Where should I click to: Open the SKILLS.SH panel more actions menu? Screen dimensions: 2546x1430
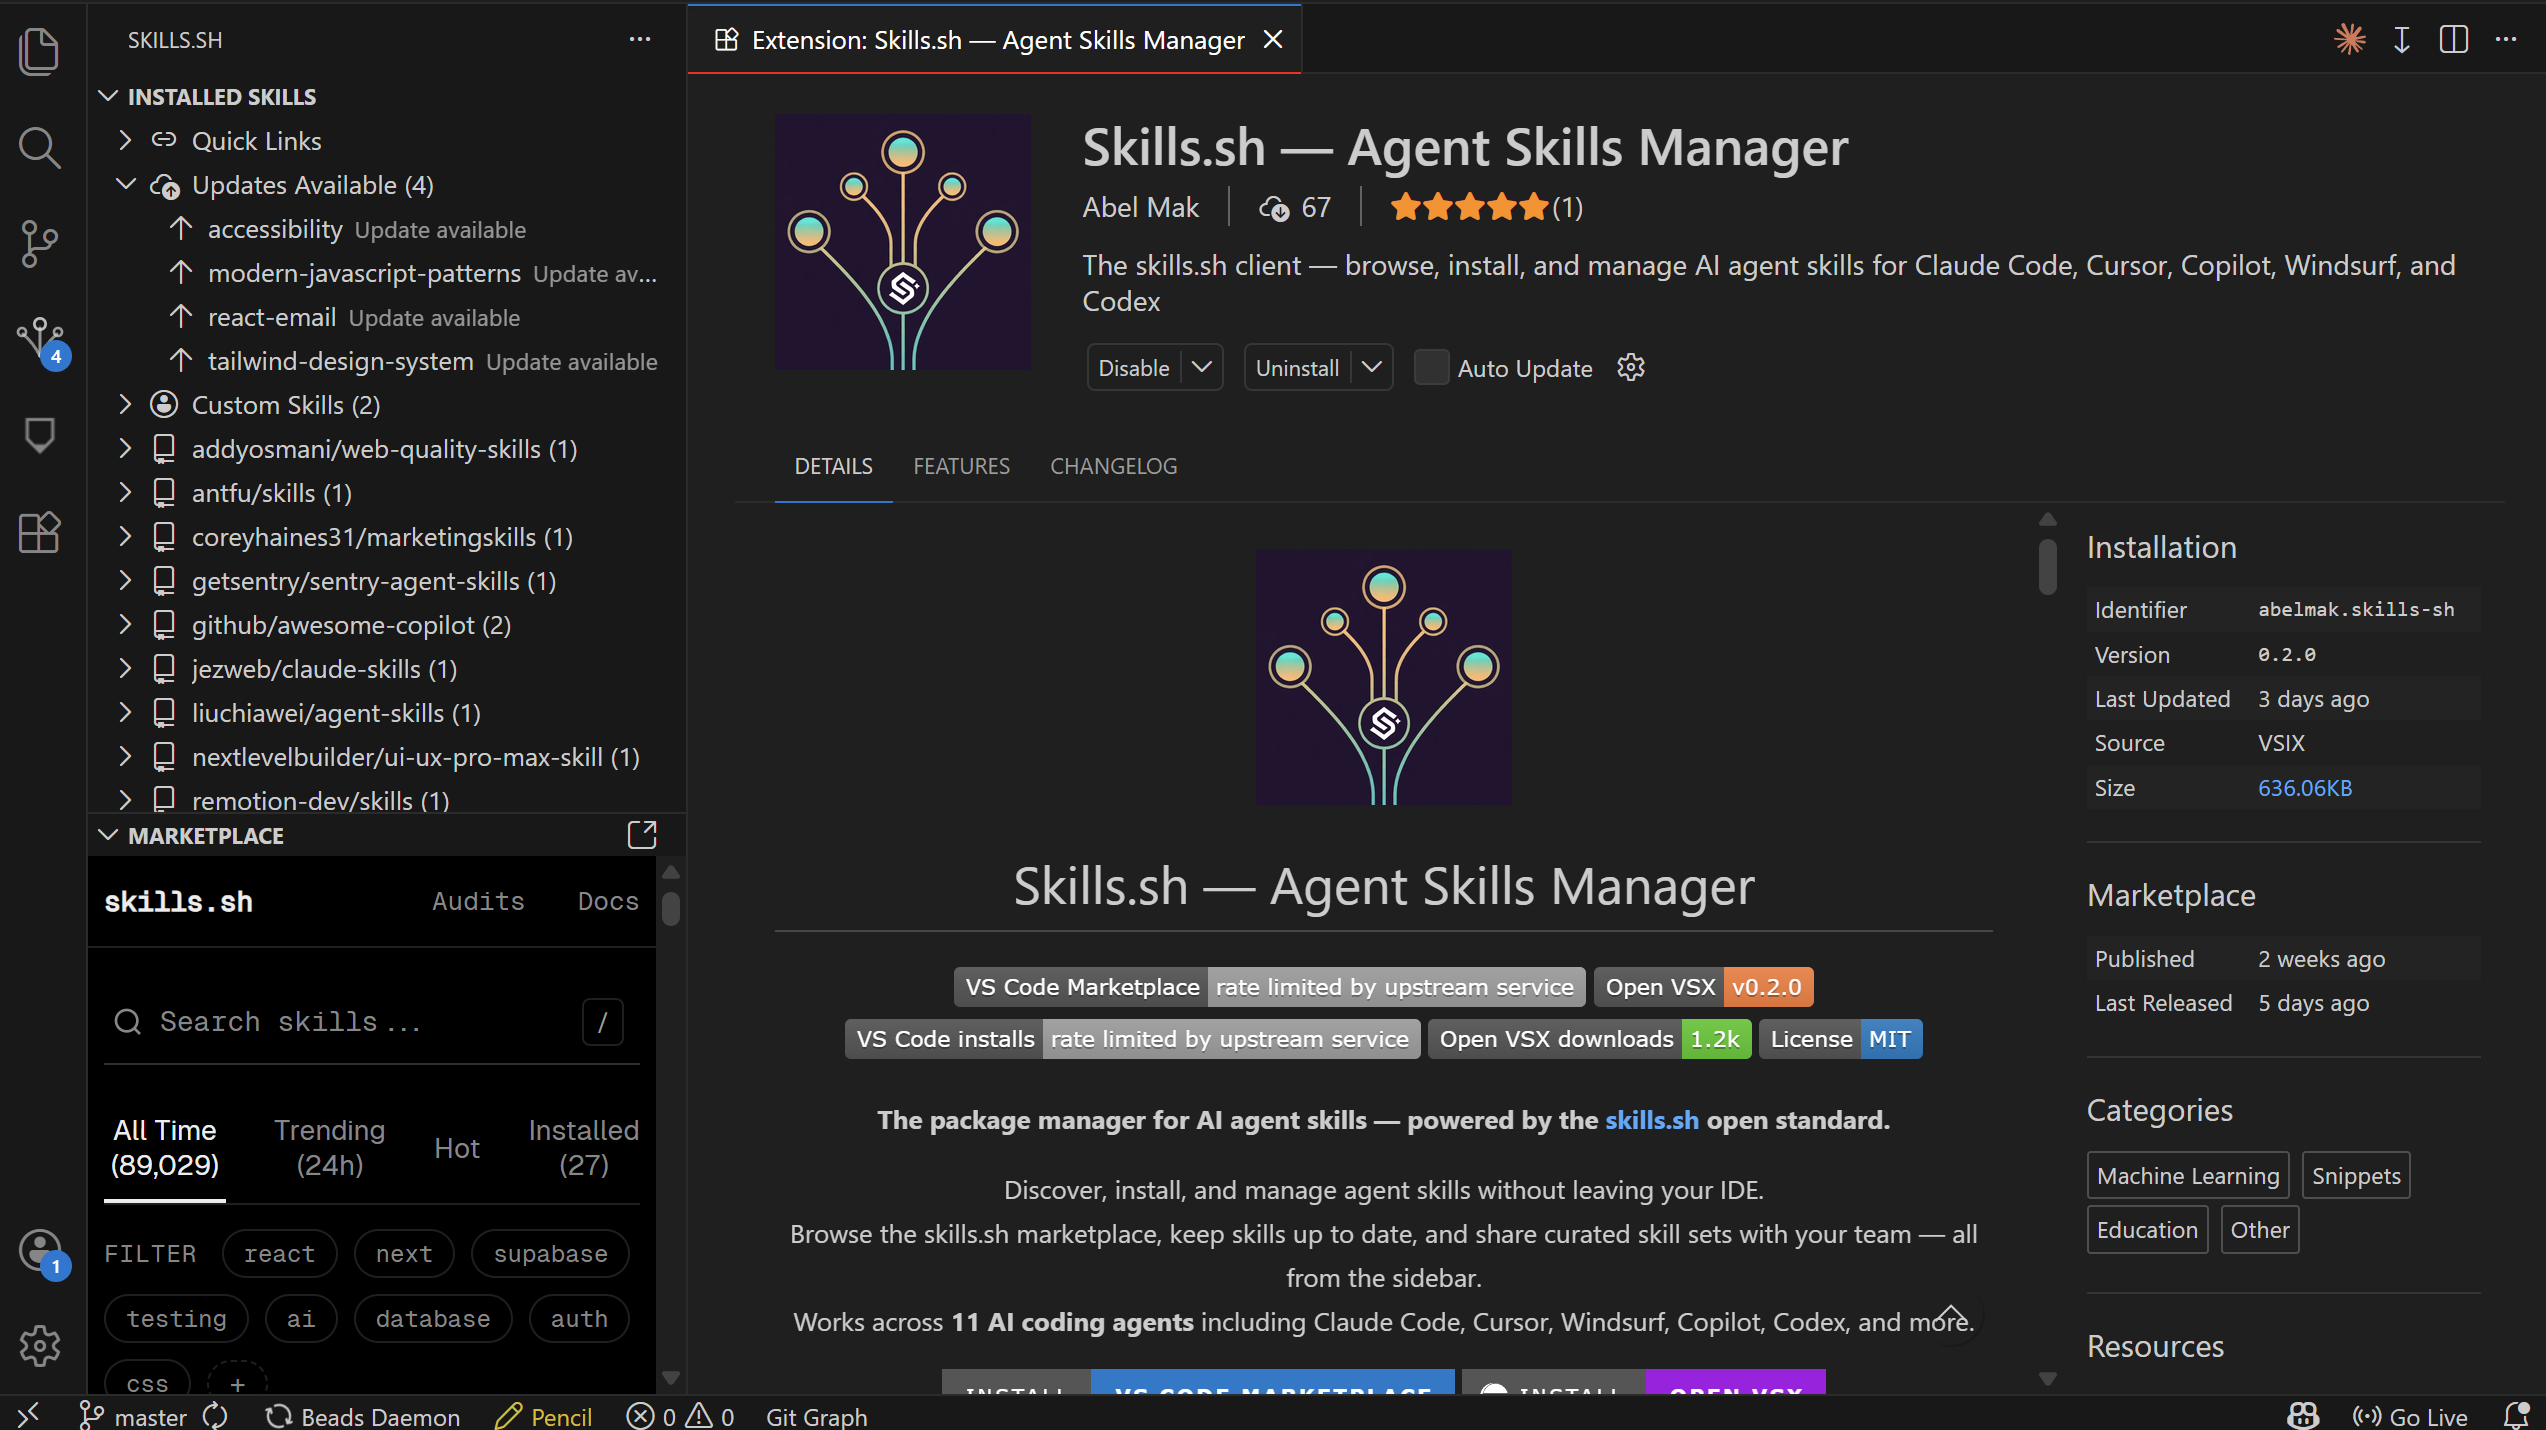[x=640, y=39]
